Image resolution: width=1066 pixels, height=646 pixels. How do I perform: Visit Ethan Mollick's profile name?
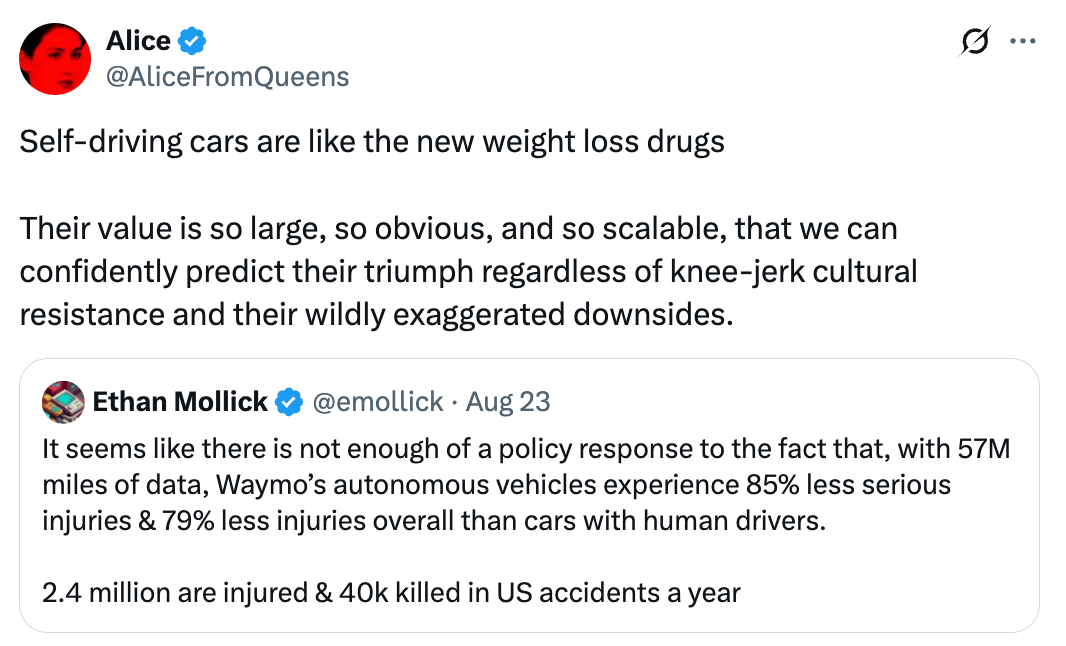point(181,401)
